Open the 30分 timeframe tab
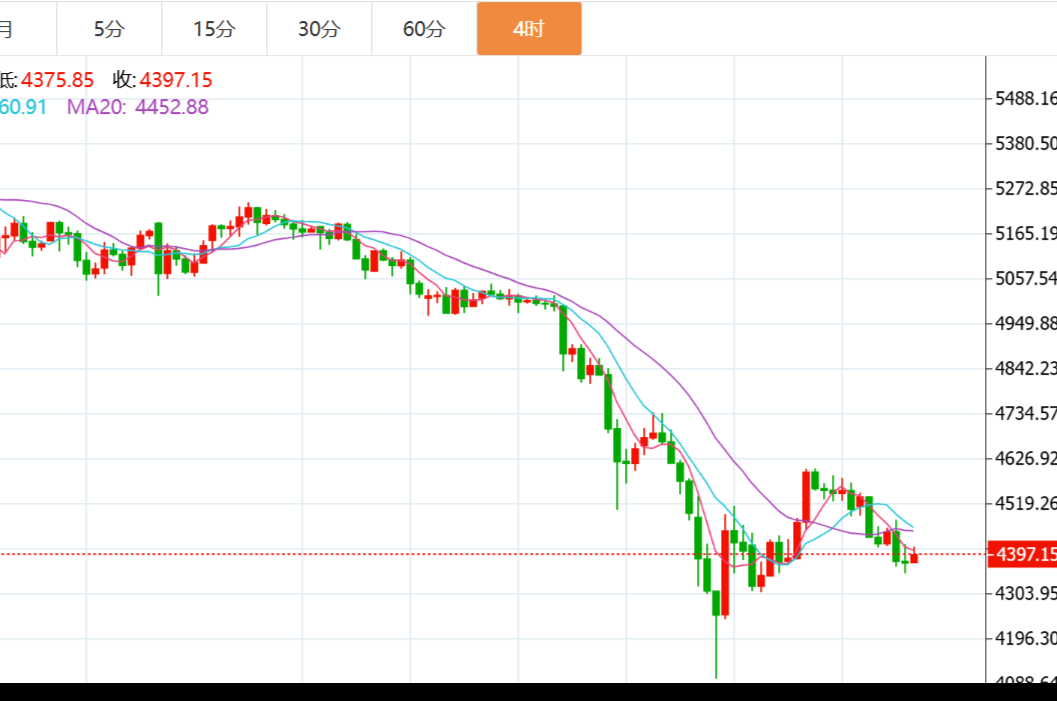This screenshot has height=701, width=1057. pyautogui.click(x=319, y=29)
